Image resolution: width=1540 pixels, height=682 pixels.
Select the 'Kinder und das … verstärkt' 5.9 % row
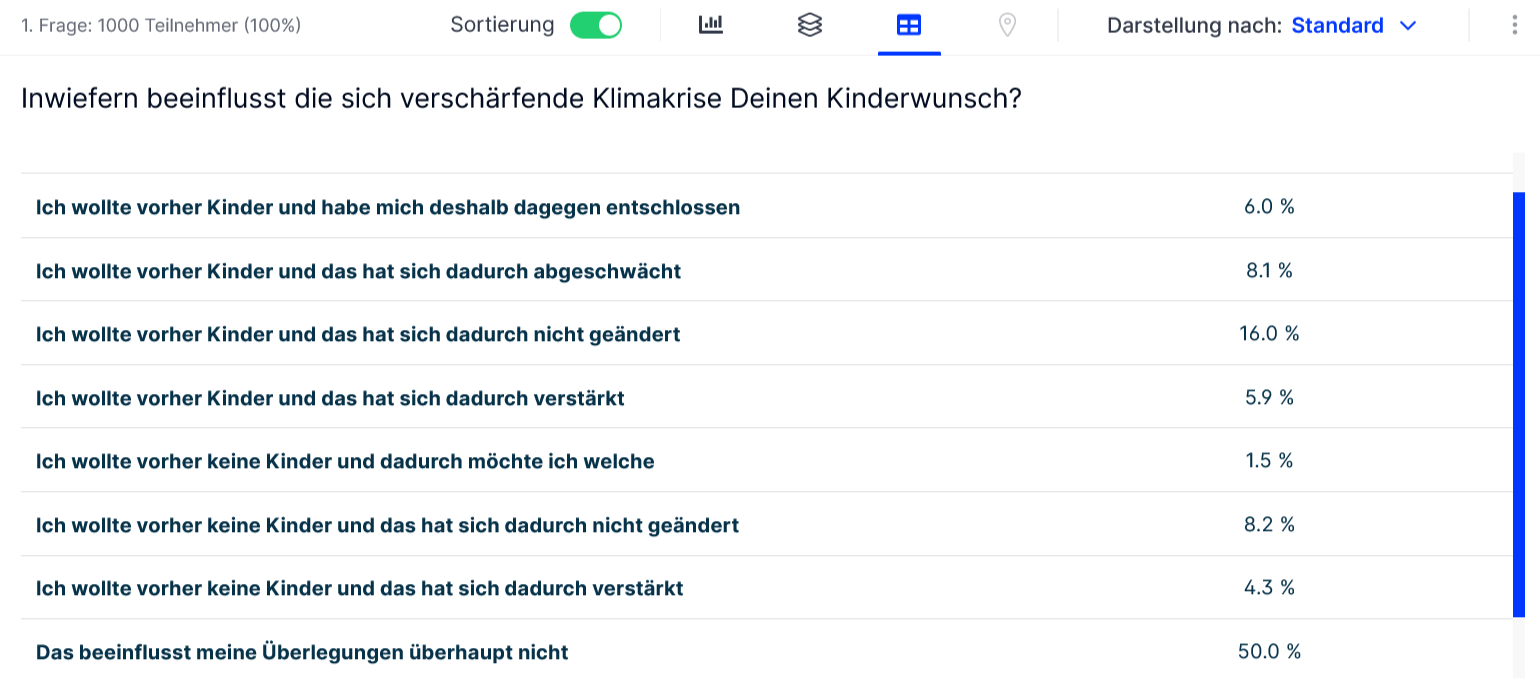(x=330, y=398)
